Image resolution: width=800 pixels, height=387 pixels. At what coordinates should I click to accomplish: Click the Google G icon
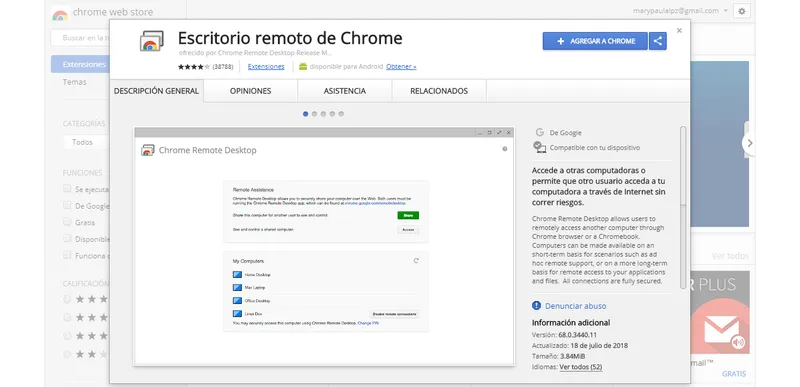click(539, 133)
